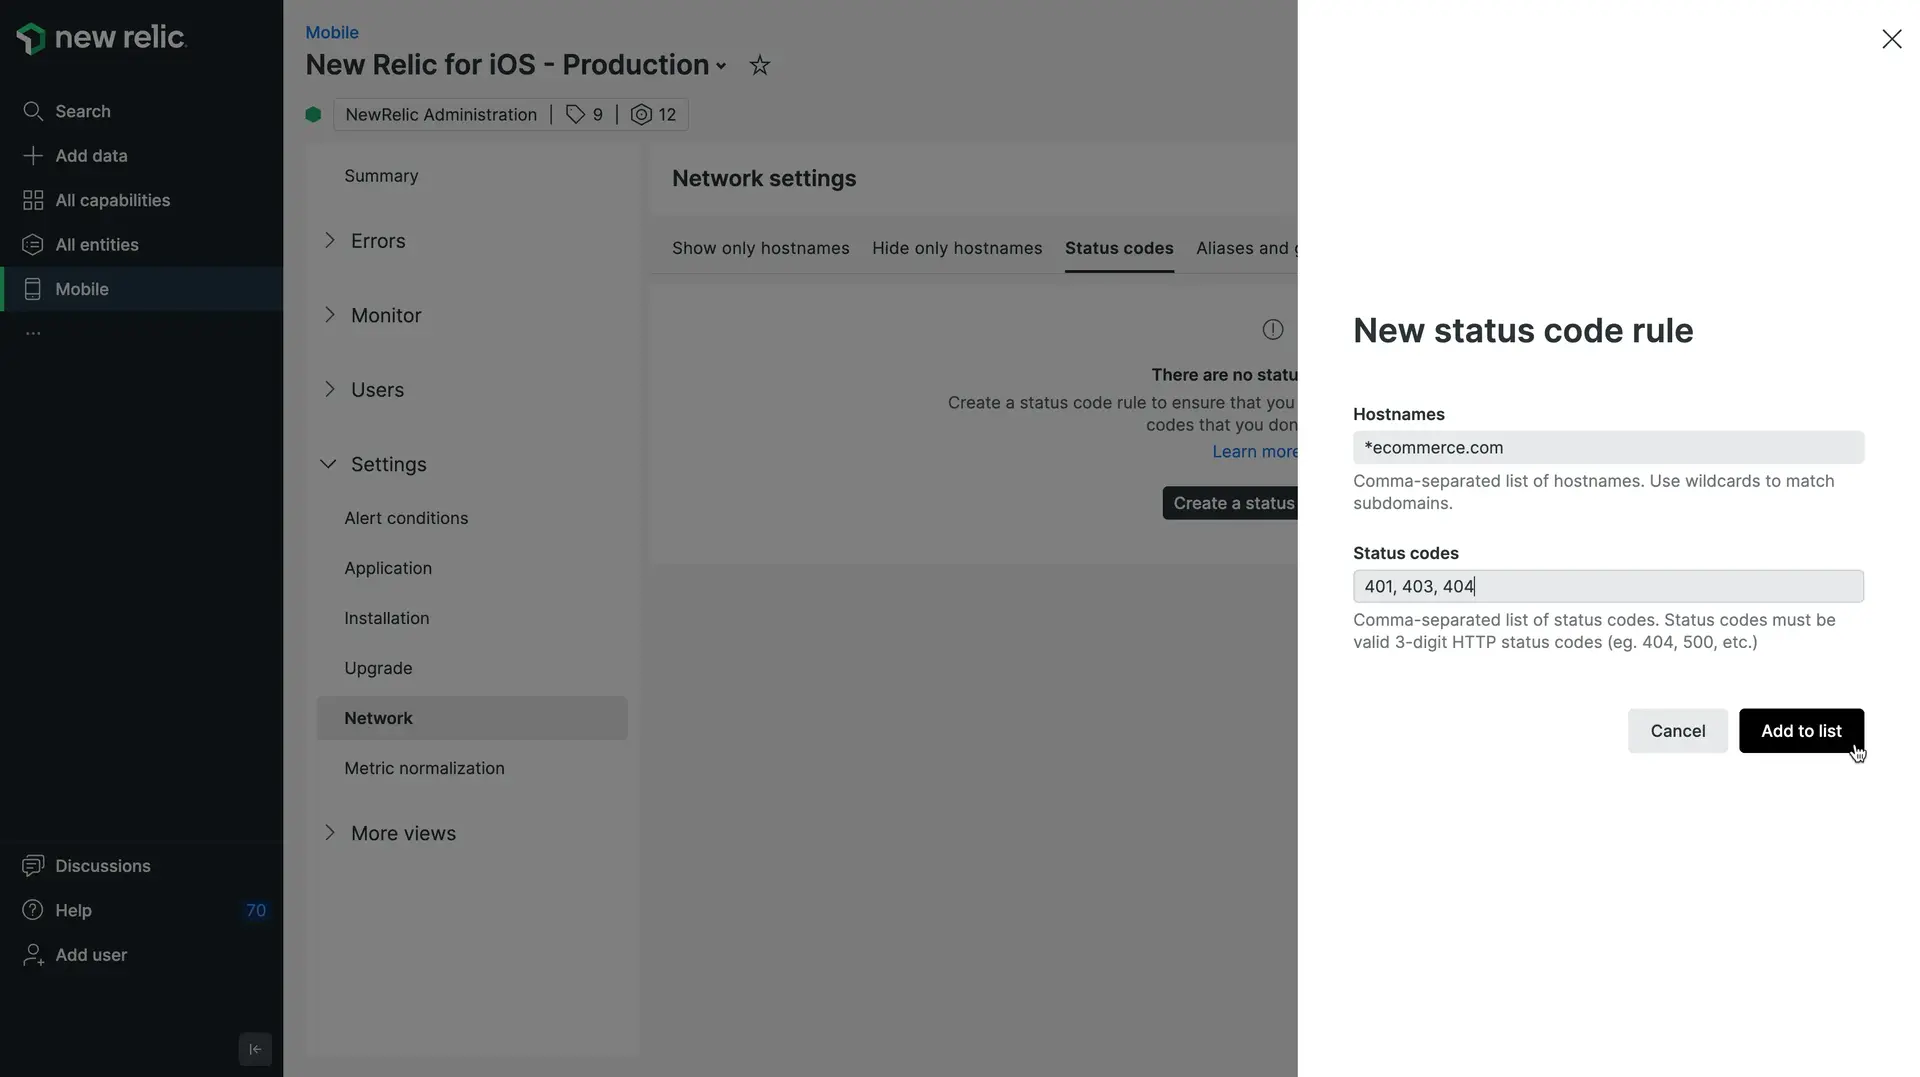Screen dimensions: 1920x1077
Task: Open the Help icon in sidebar
Action: pyautogui.click(x=33, y=910)
